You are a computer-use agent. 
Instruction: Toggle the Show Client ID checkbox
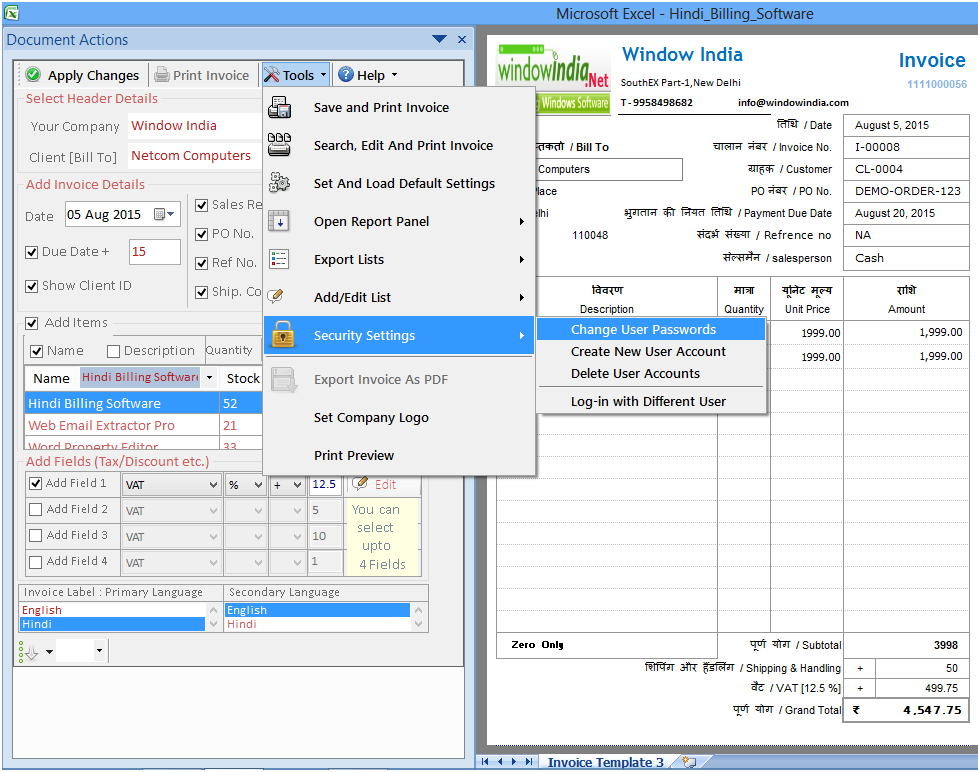pyautogui.click(x=31, y=286)
